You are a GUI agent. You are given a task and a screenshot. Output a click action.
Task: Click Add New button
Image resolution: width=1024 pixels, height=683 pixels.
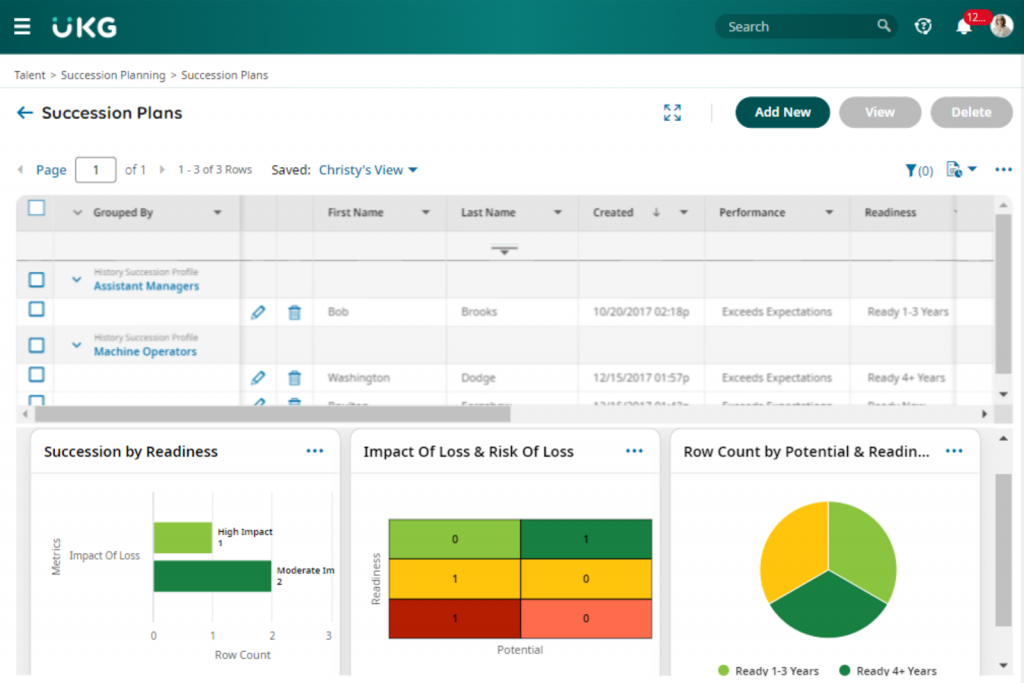pos(782,112)
